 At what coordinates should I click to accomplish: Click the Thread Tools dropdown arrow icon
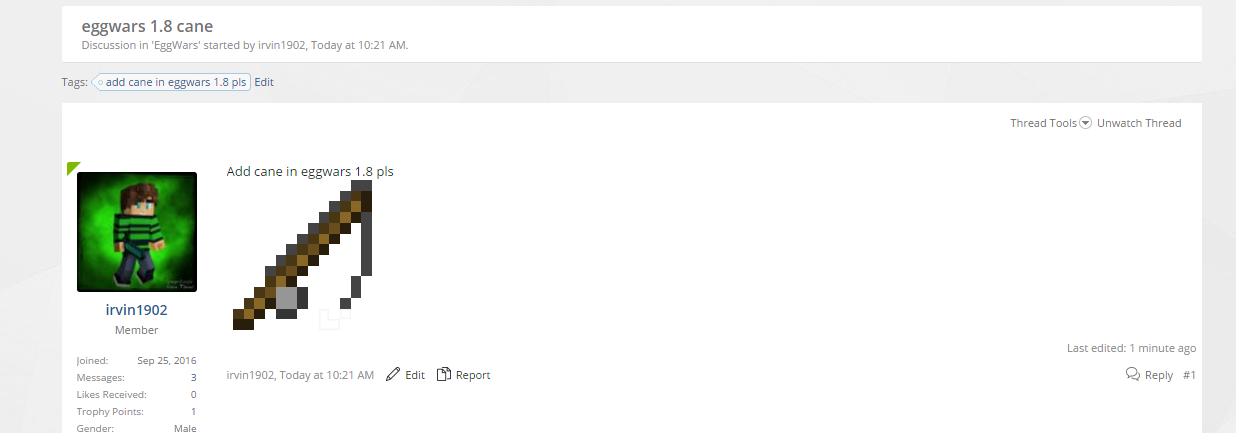point(1085,123)
